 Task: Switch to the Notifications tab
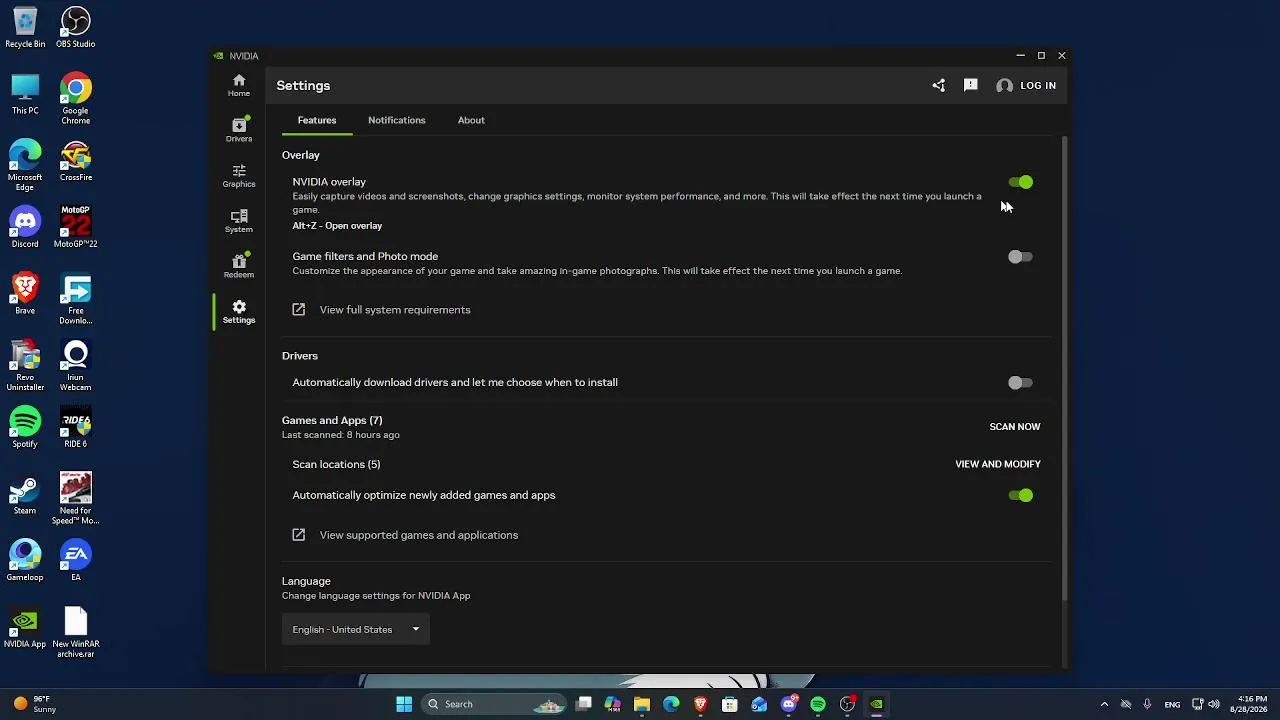[397, 120]
